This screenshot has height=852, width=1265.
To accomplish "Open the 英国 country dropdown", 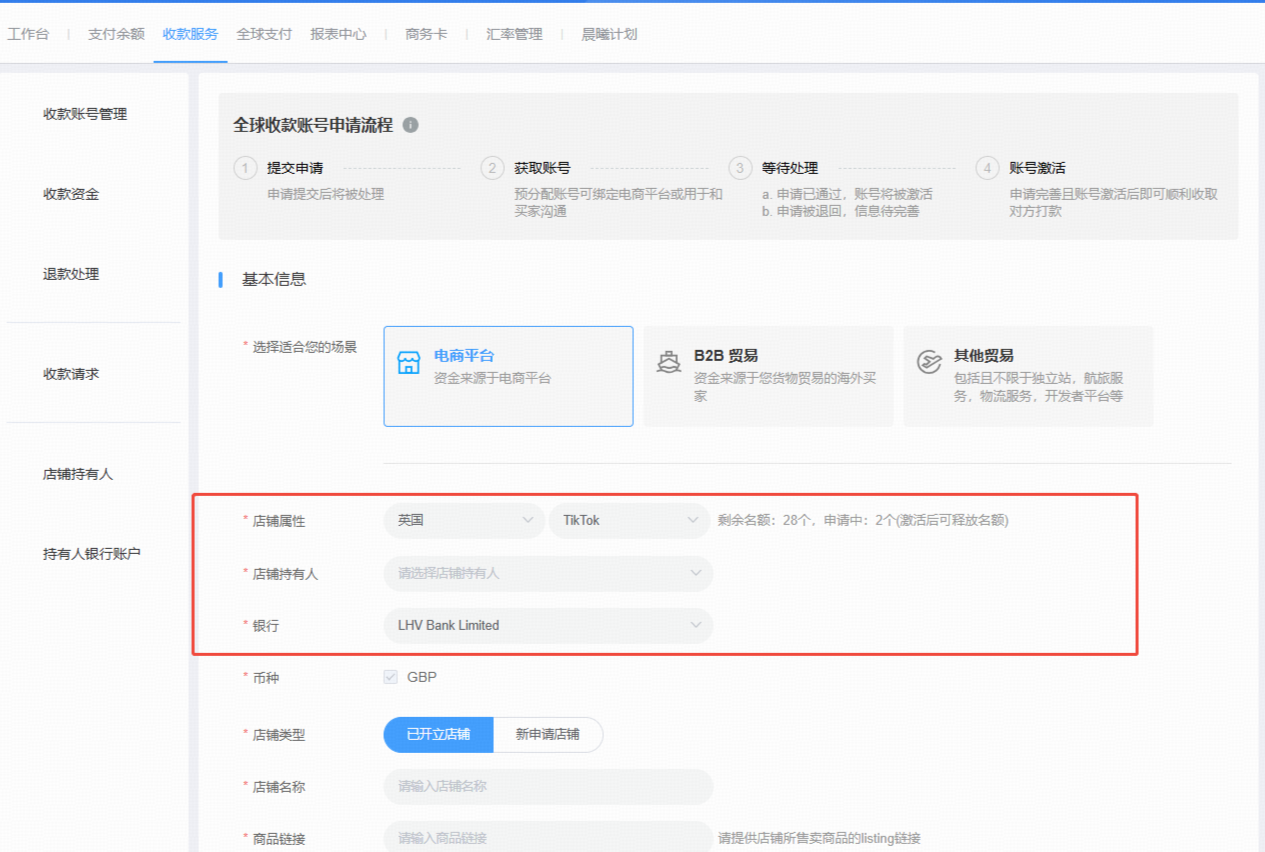I will [x=464, y=520].
